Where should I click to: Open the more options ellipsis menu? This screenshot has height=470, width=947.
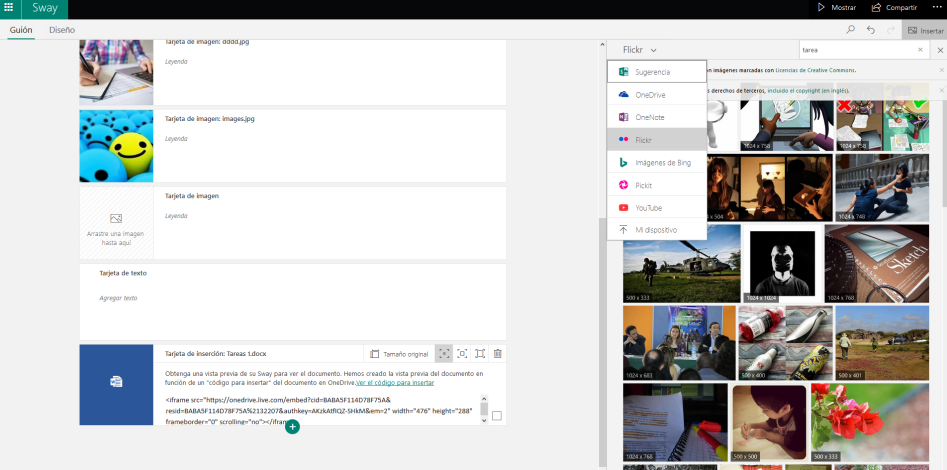[x=937, y=8]
